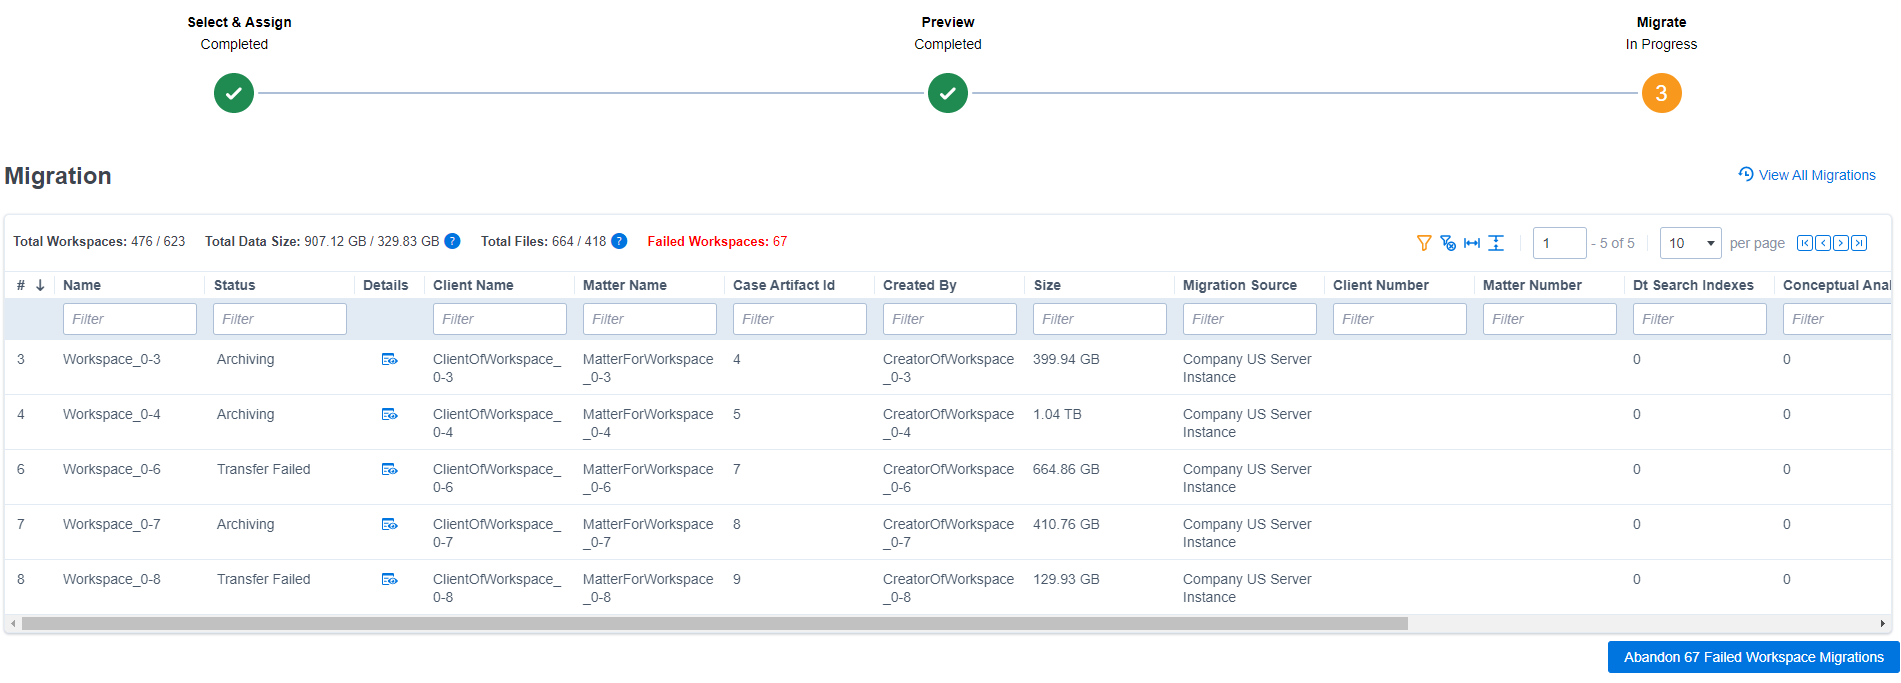The height and width of the screenshot is (683, 1901).
Task: Go to previous page of results
Action: click(x=1823, y=243)
